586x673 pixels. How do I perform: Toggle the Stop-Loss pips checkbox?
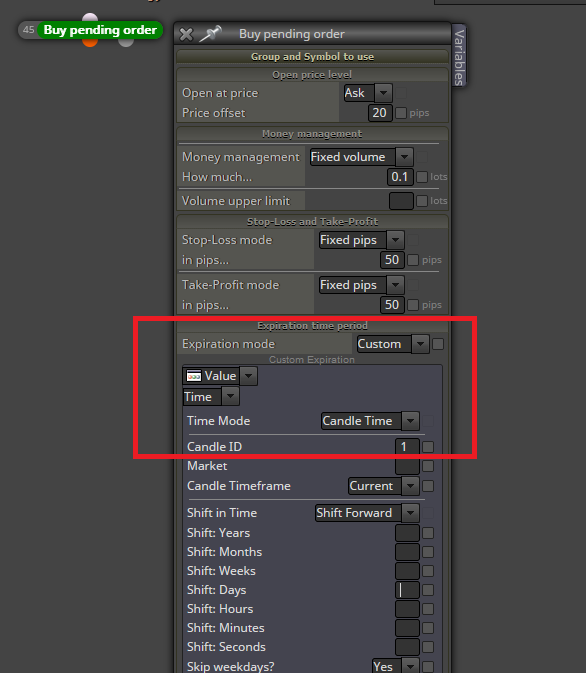coord(413,260)
